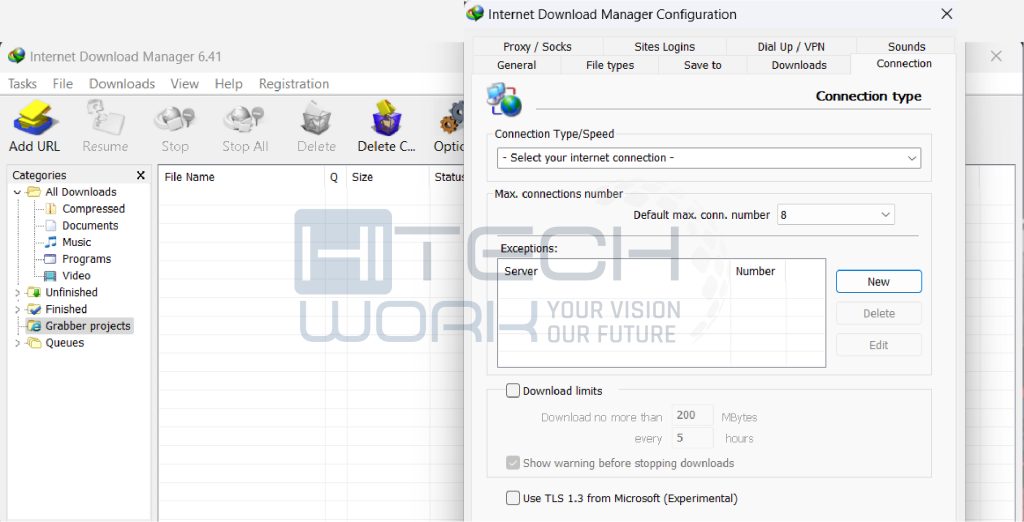Click the Delete exception button

[878, 314]
